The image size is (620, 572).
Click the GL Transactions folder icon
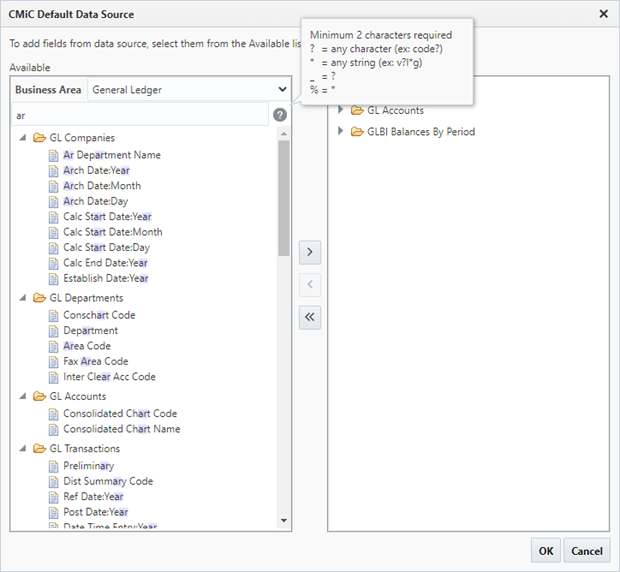pos(39,448)
